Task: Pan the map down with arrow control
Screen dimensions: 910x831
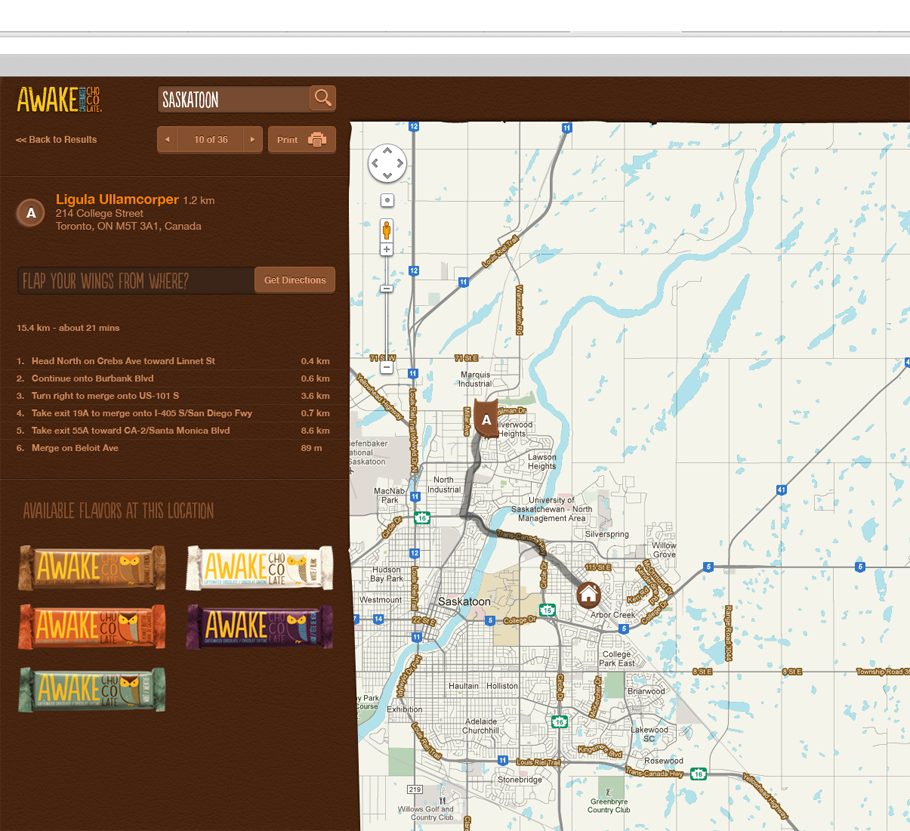Action: tap(387, 175)
